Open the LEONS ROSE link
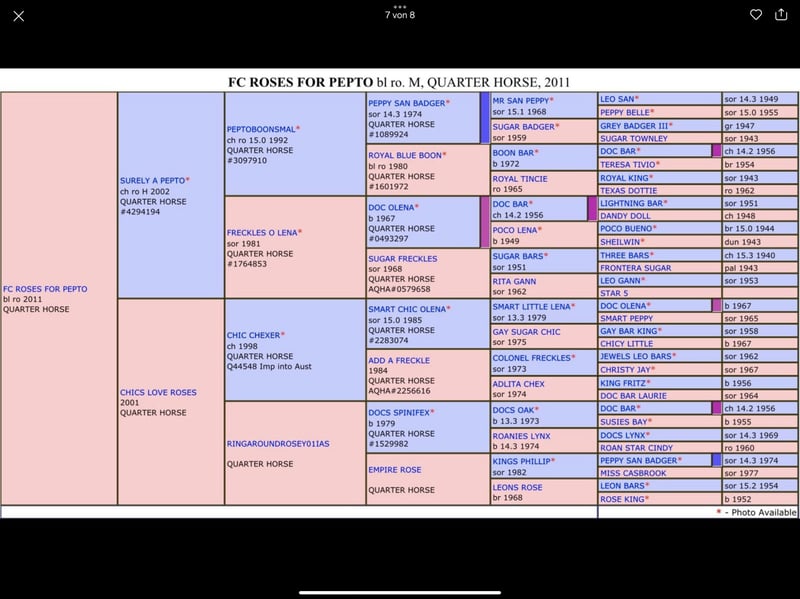 pyautogui.click(x=517, y=488)
